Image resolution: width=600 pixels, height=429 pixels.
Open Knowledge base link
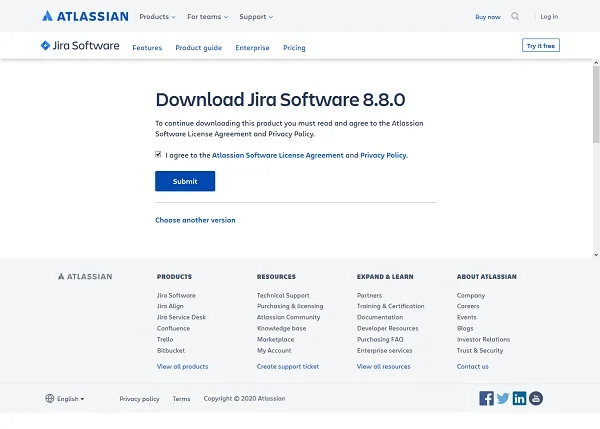coord(281,328)
